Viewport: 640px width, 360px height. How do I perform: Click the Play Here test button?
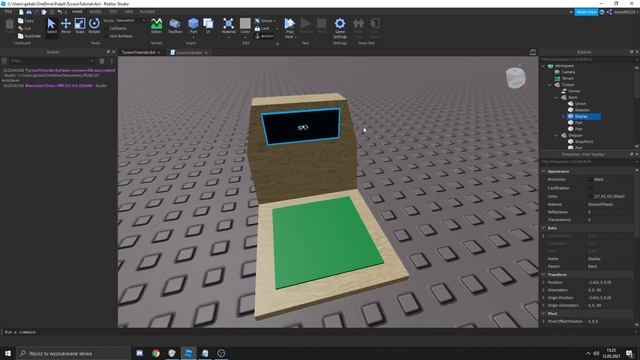289,28
